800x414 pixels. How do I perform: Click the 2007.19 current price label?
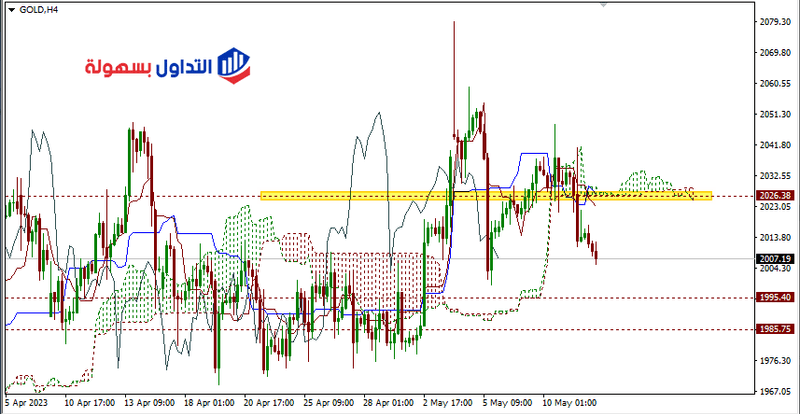coord(775,258)
